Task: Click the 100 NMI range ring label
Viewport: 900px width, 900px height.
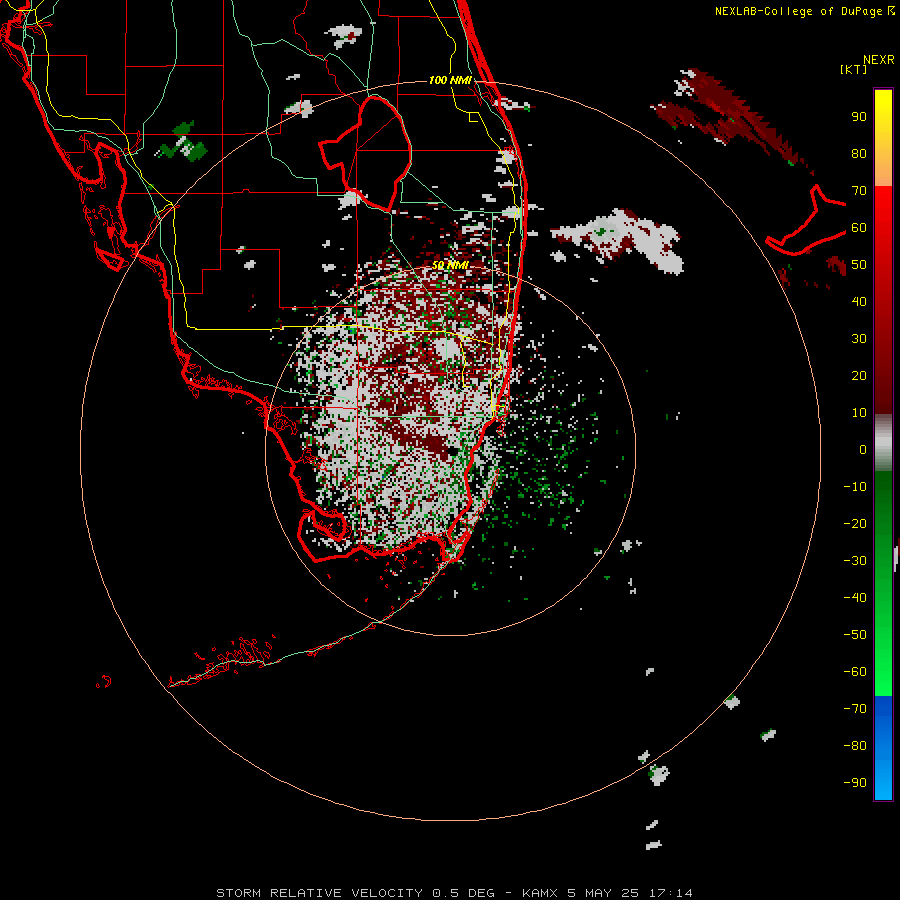Action: click(x=450, y=80)
